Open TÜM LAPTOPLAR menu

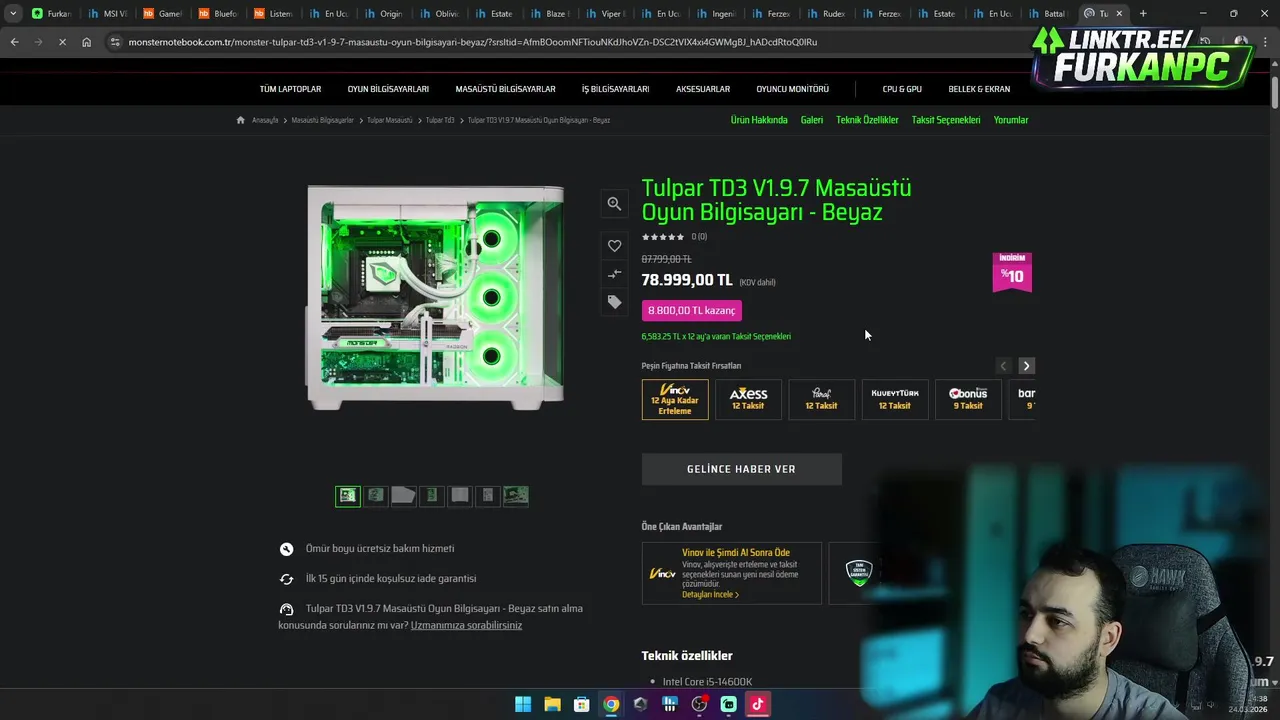(x=290, y=89)
